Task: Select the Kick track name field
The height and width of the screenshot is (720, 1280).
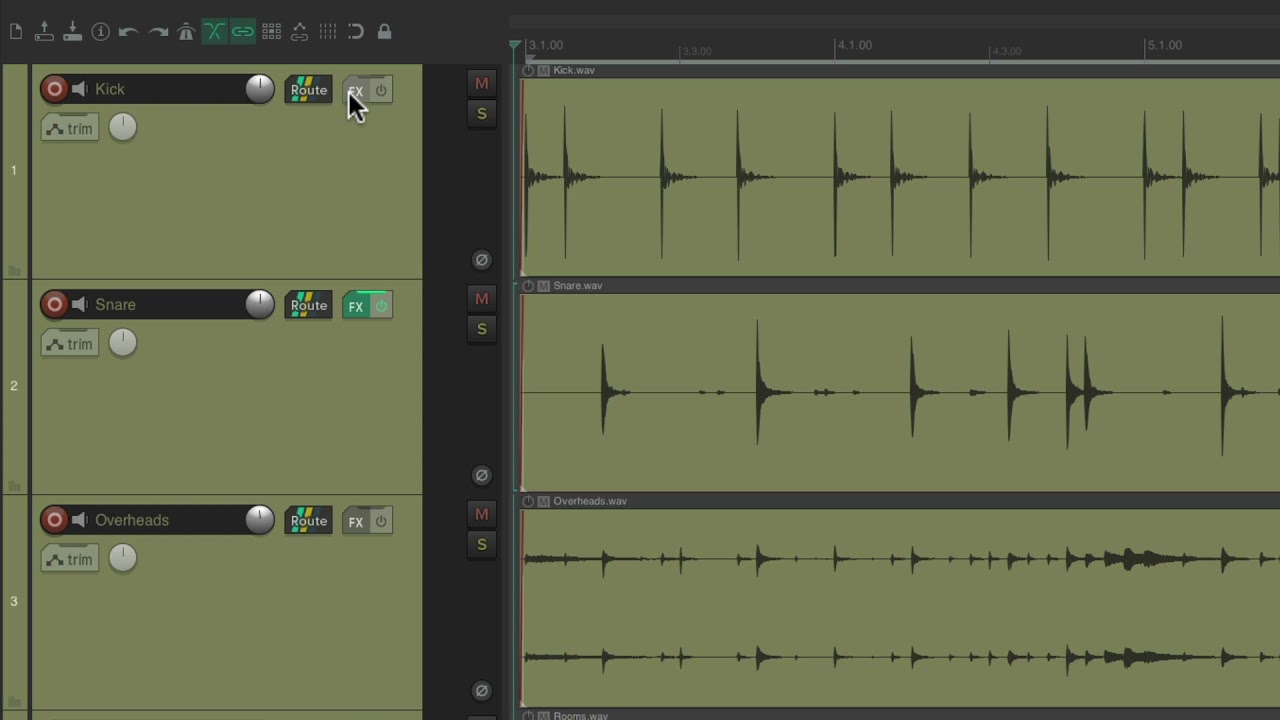Action: pyautogui.click(x=166, y=89)
